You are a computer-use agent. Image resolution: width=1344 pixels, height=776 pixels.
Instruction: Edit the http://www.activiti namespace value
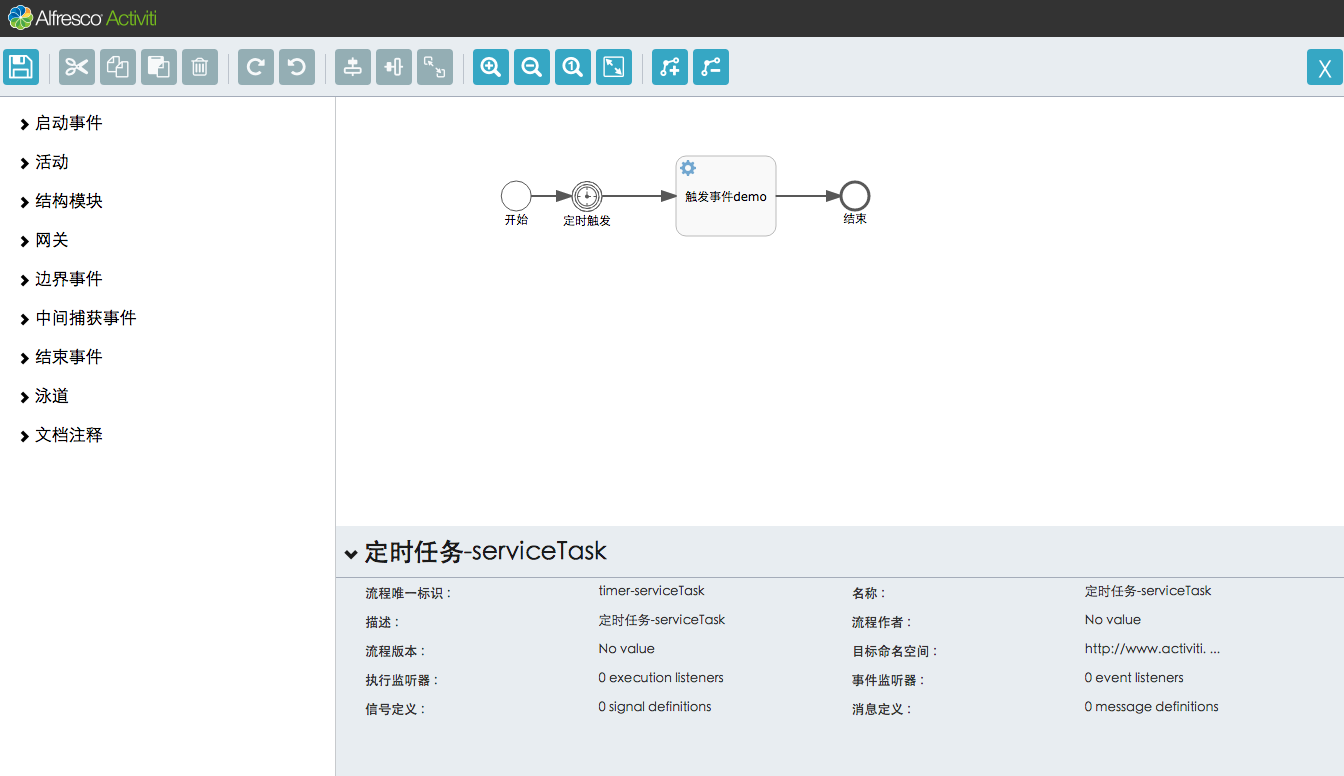[x=1152, y=649]
